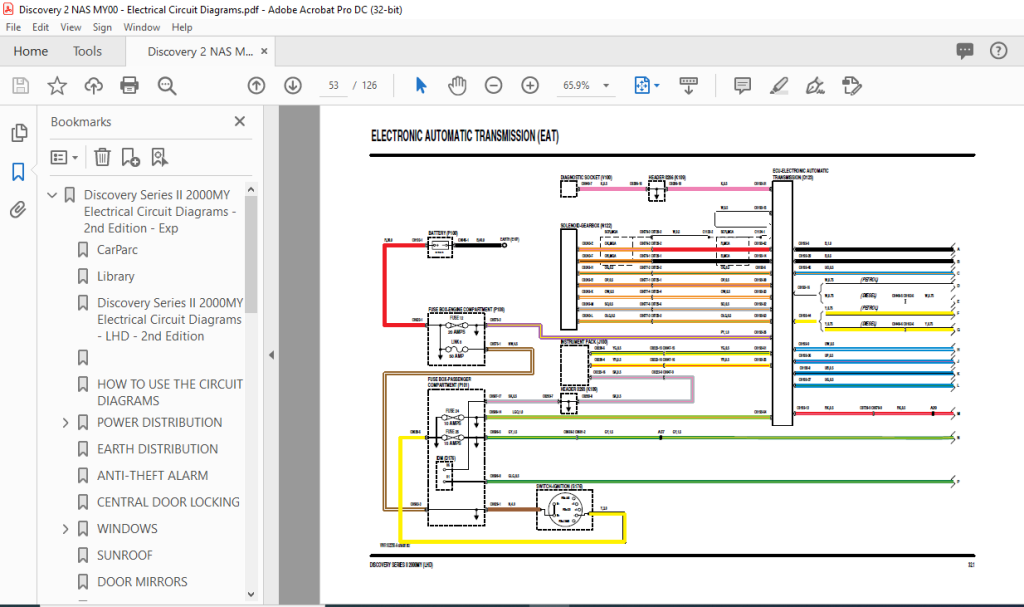This screenshot has width=1024, height=607.
Task: Add a sticky note comment
Action: [742, 85]
